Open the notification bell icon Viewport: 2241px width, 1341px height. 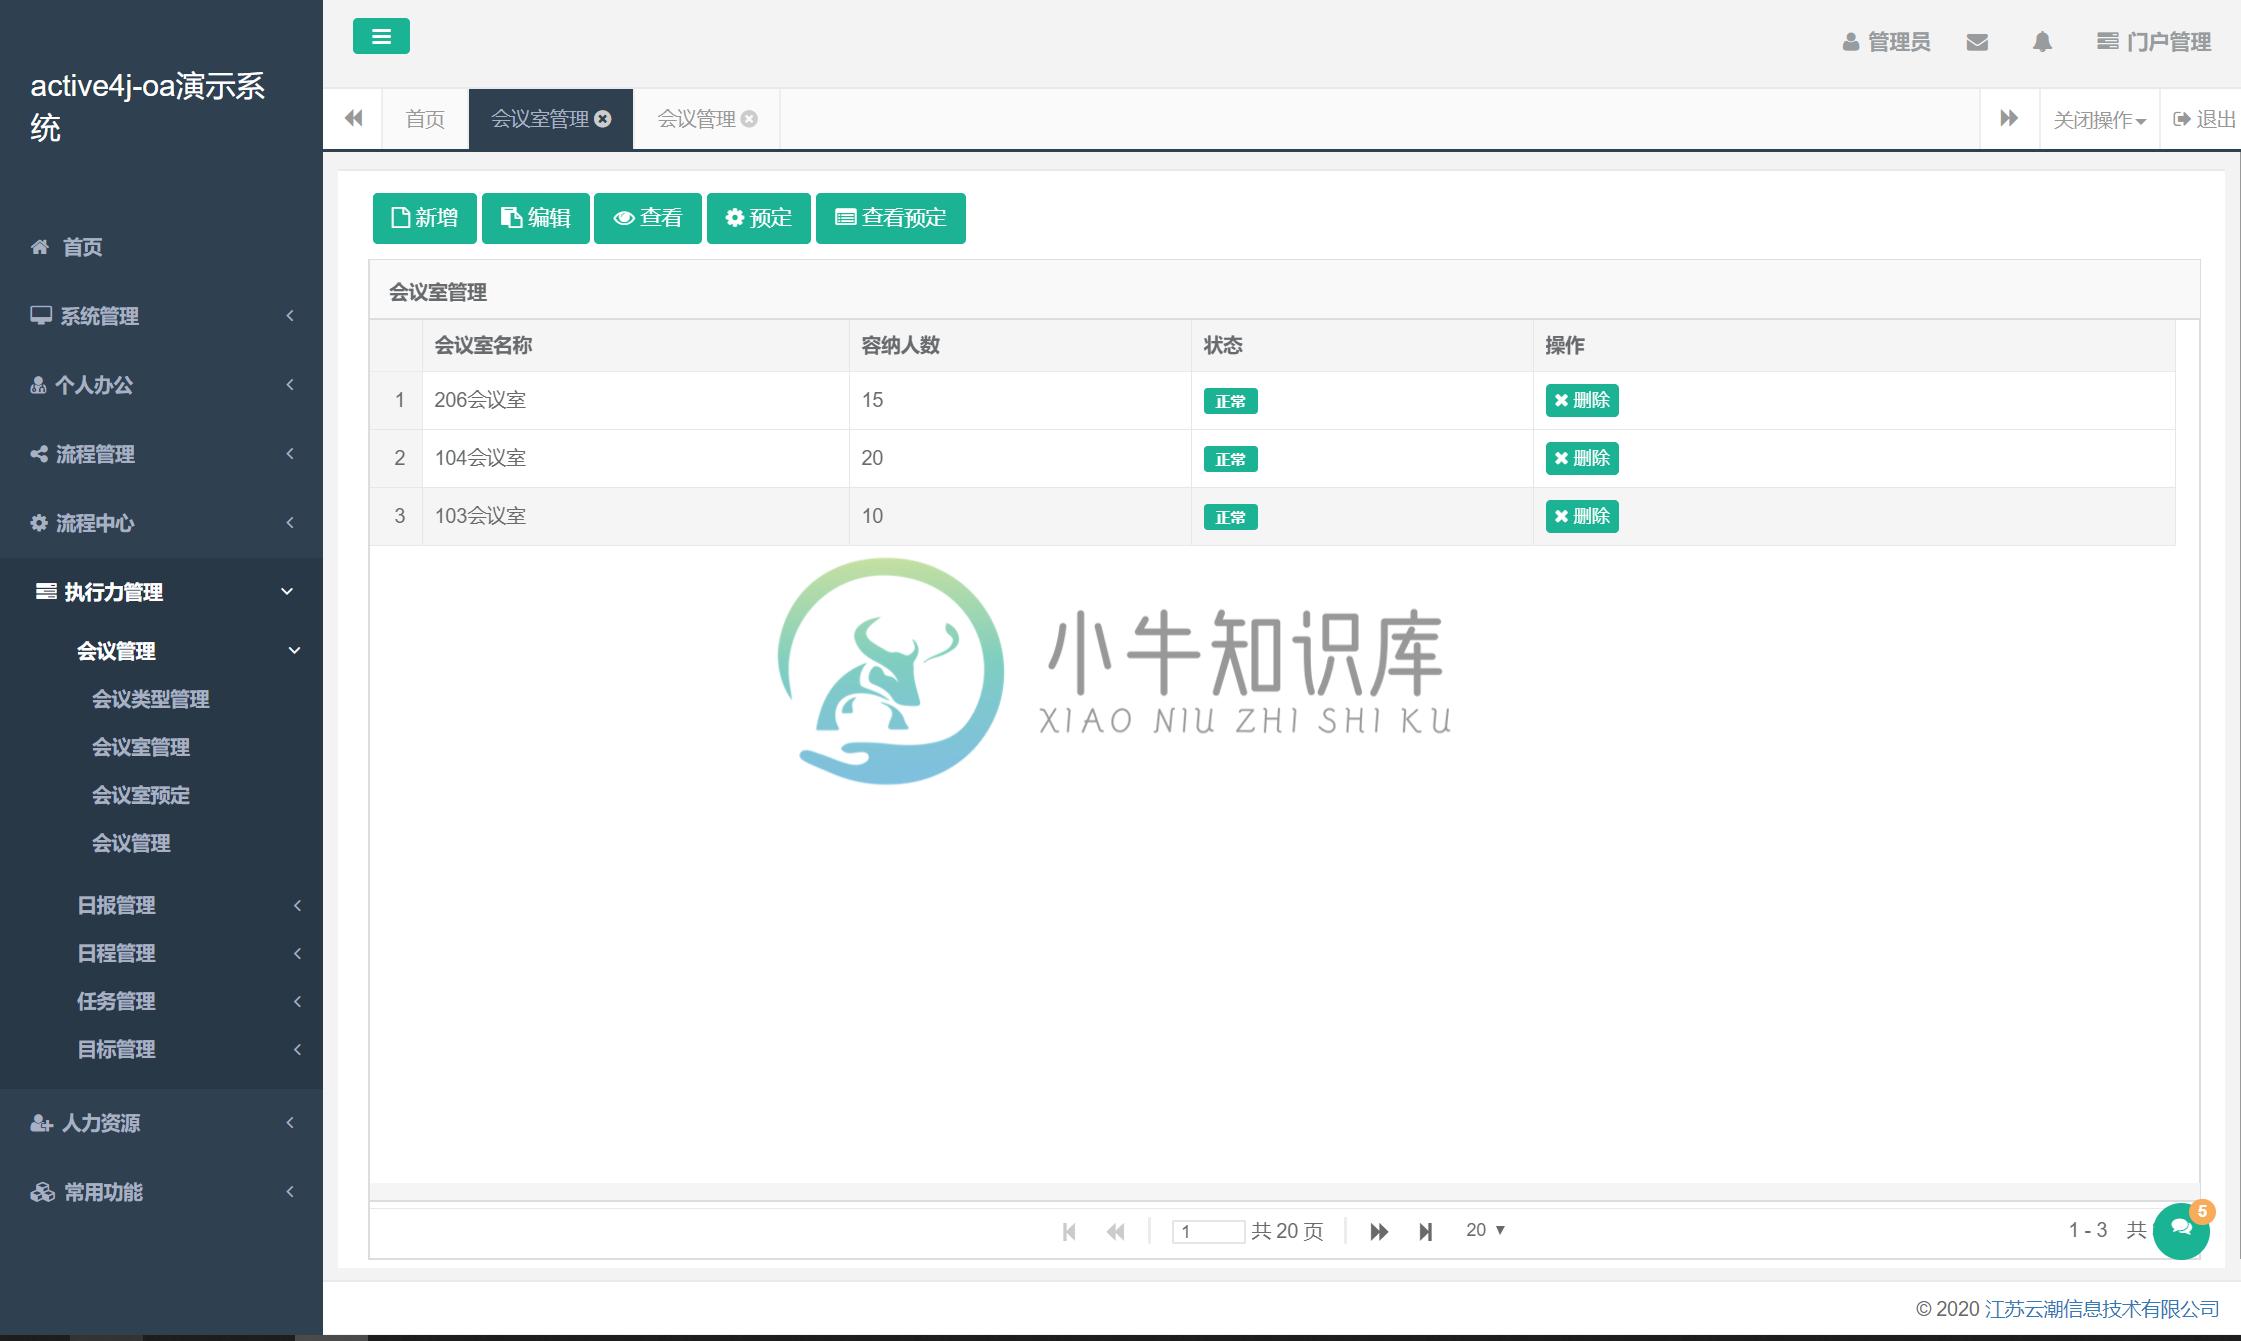point(2042,42)
